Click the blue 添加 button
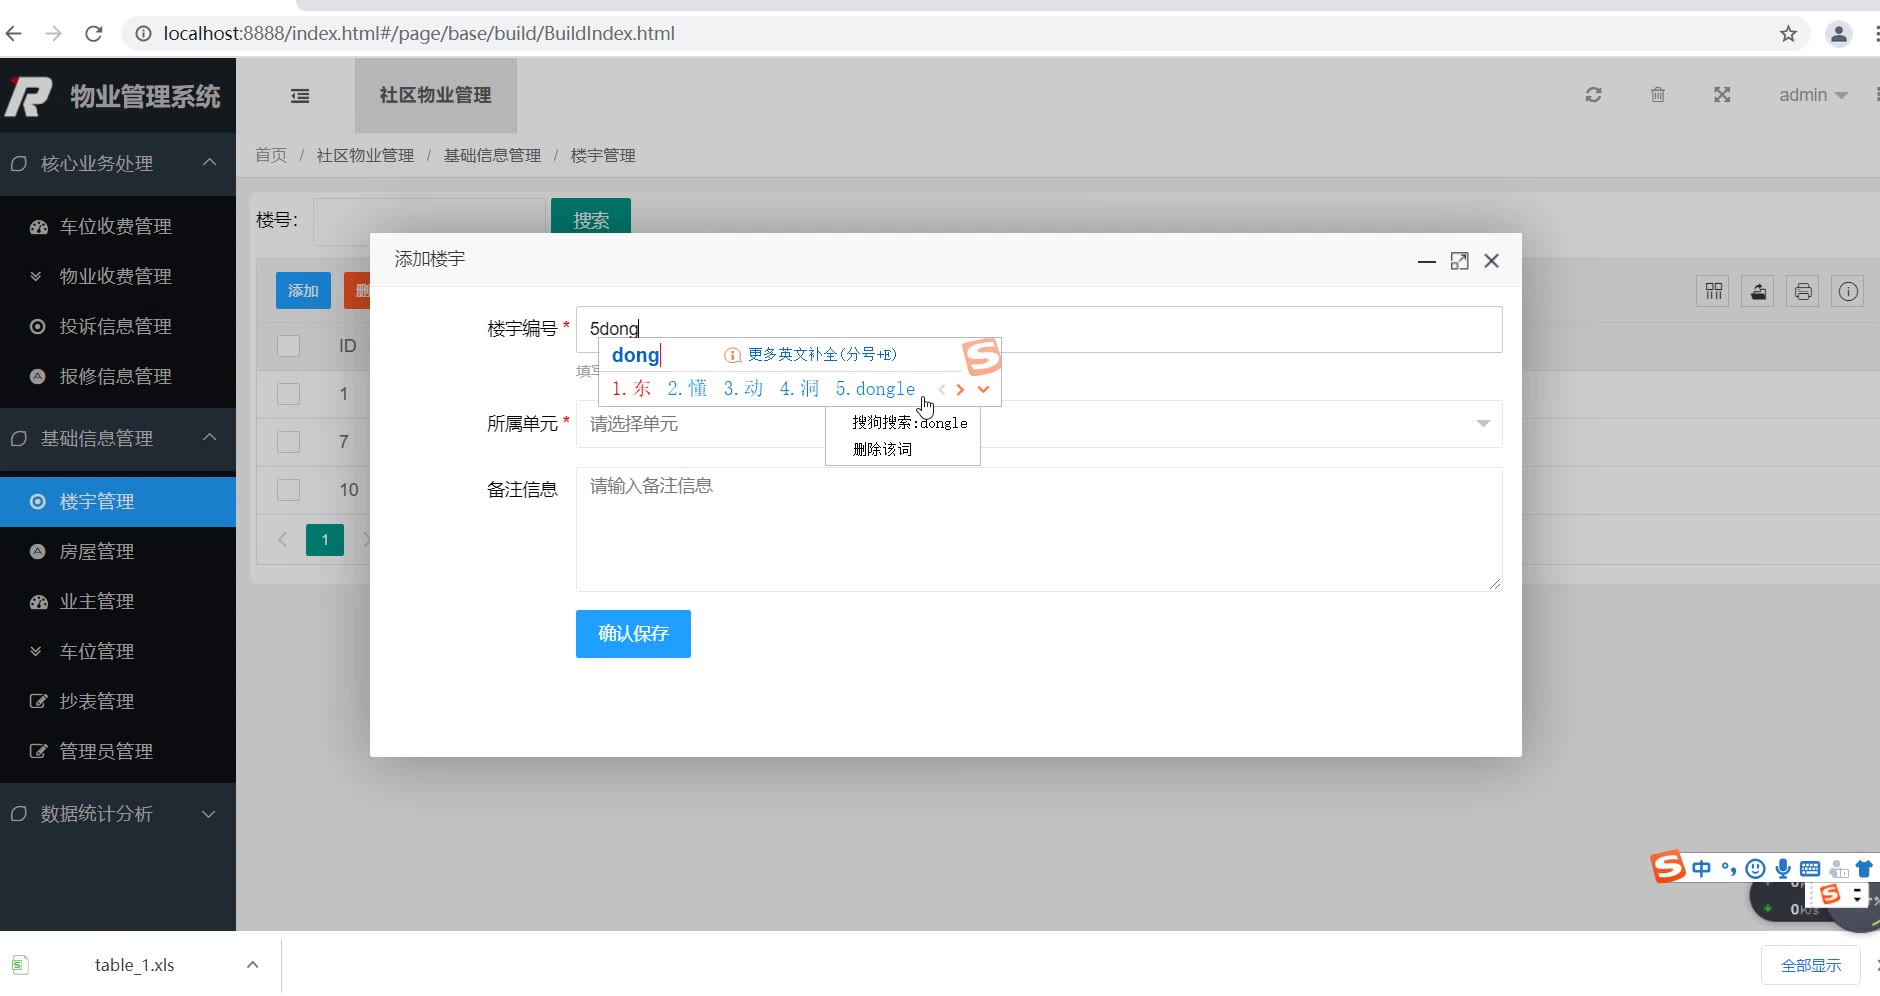1880x996 pixels. tap(303, 291)
